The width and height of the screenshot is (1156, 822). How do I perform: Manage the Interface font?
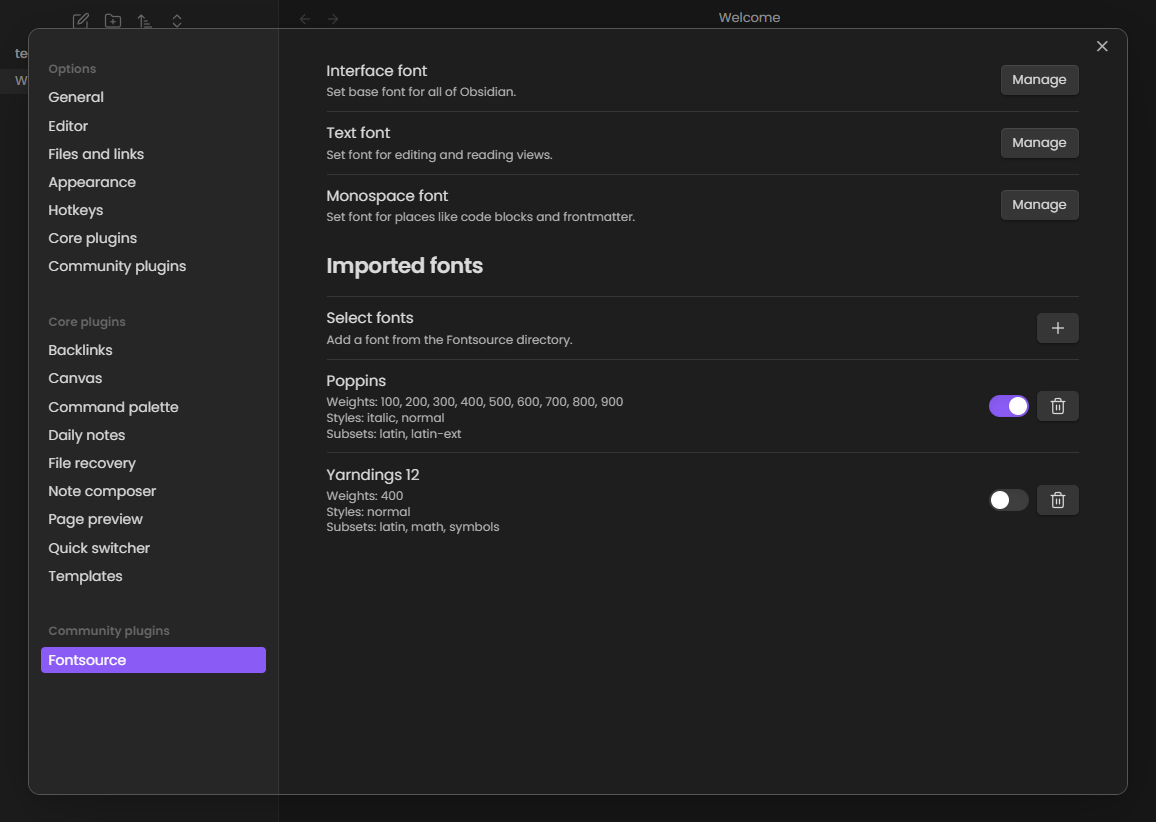tap(1039, 80)
